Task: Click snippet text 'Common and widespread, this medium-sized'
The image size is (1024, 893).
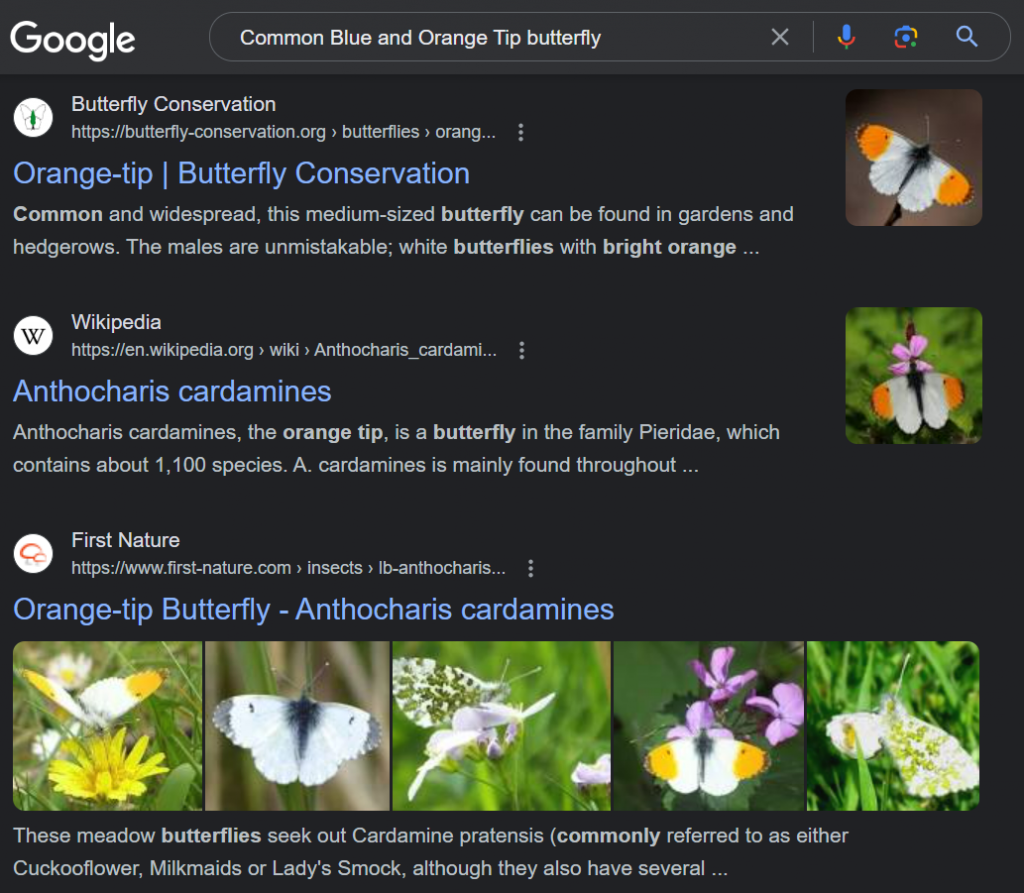Action: coord(224,214)
